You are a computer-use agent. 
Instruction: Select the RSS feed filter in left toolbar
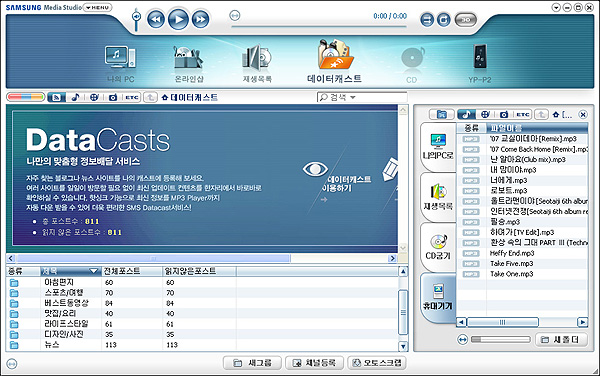pyautogui.click(x=57, y=98)
